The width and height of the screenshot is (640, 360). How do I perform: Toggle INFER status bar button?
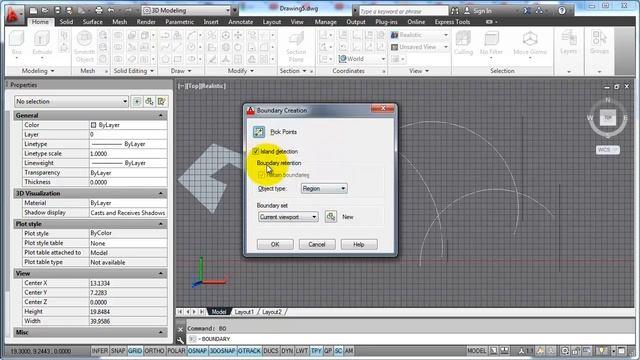pyautogui.click(x=100, y=351)
